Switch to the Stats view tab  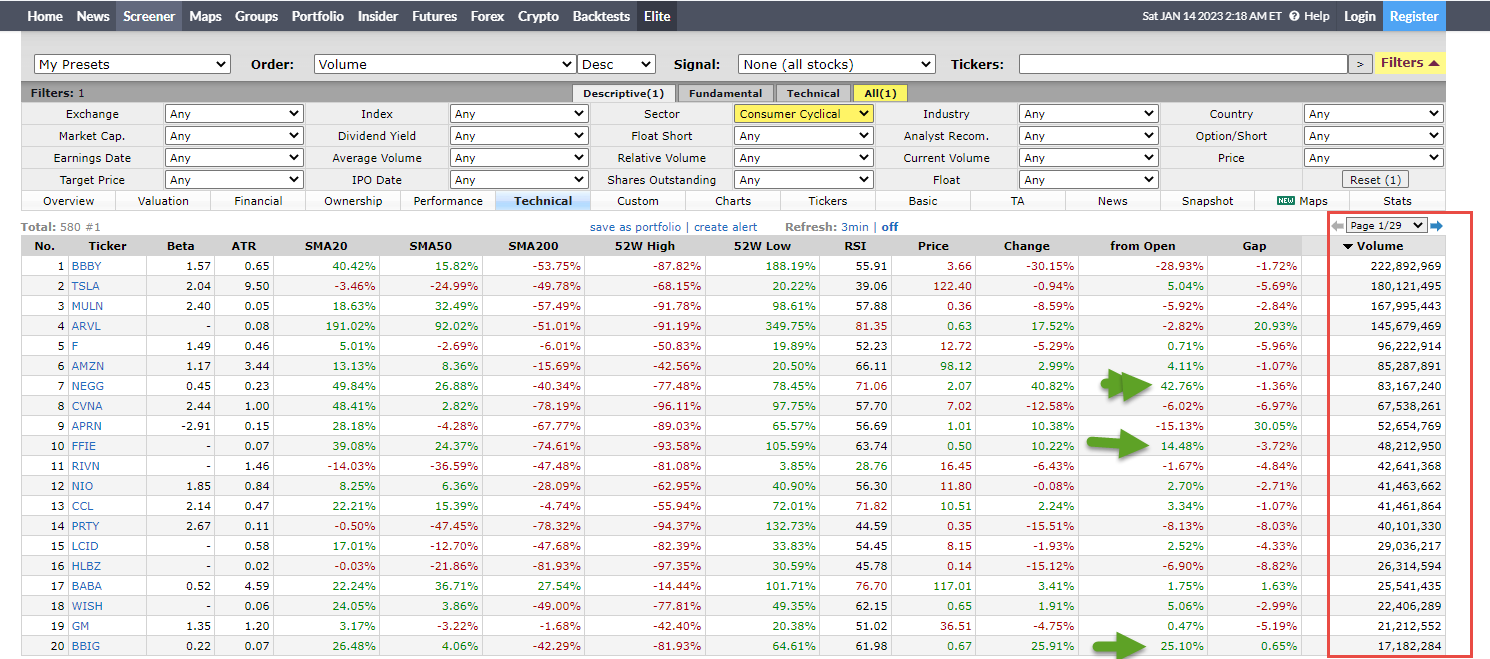[x=1397, y=201]
